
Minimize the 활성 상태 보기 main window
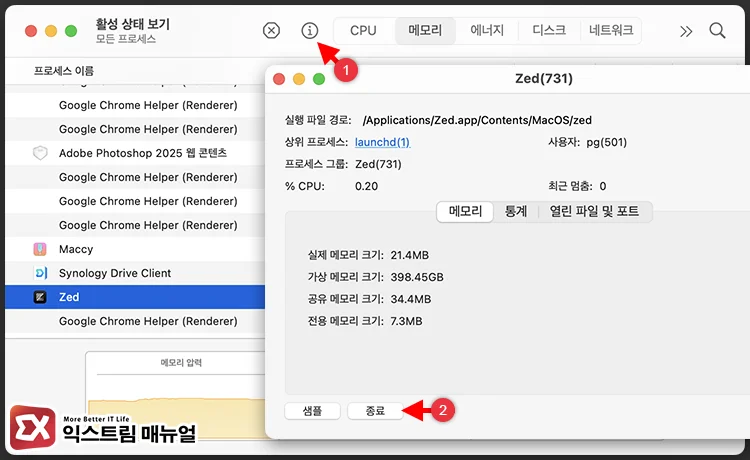pos(51,31)
